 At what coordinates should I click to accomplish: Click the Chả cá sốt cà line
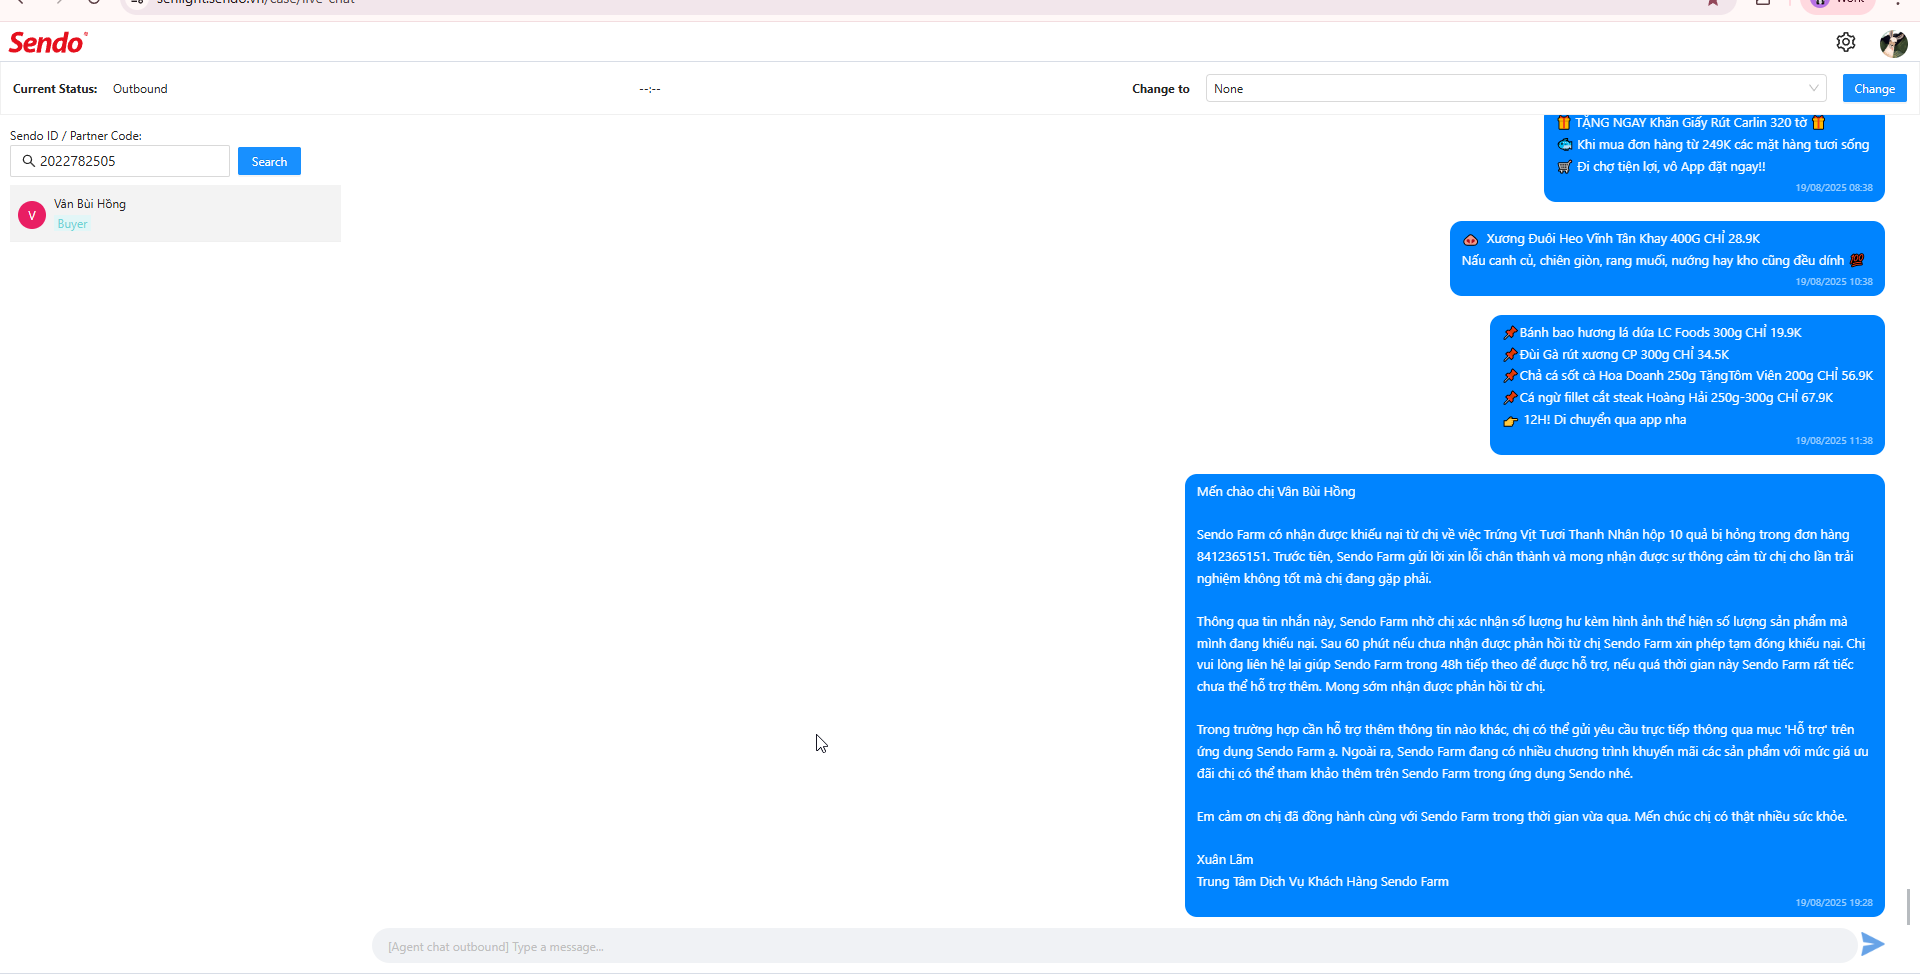(1688, 376)
